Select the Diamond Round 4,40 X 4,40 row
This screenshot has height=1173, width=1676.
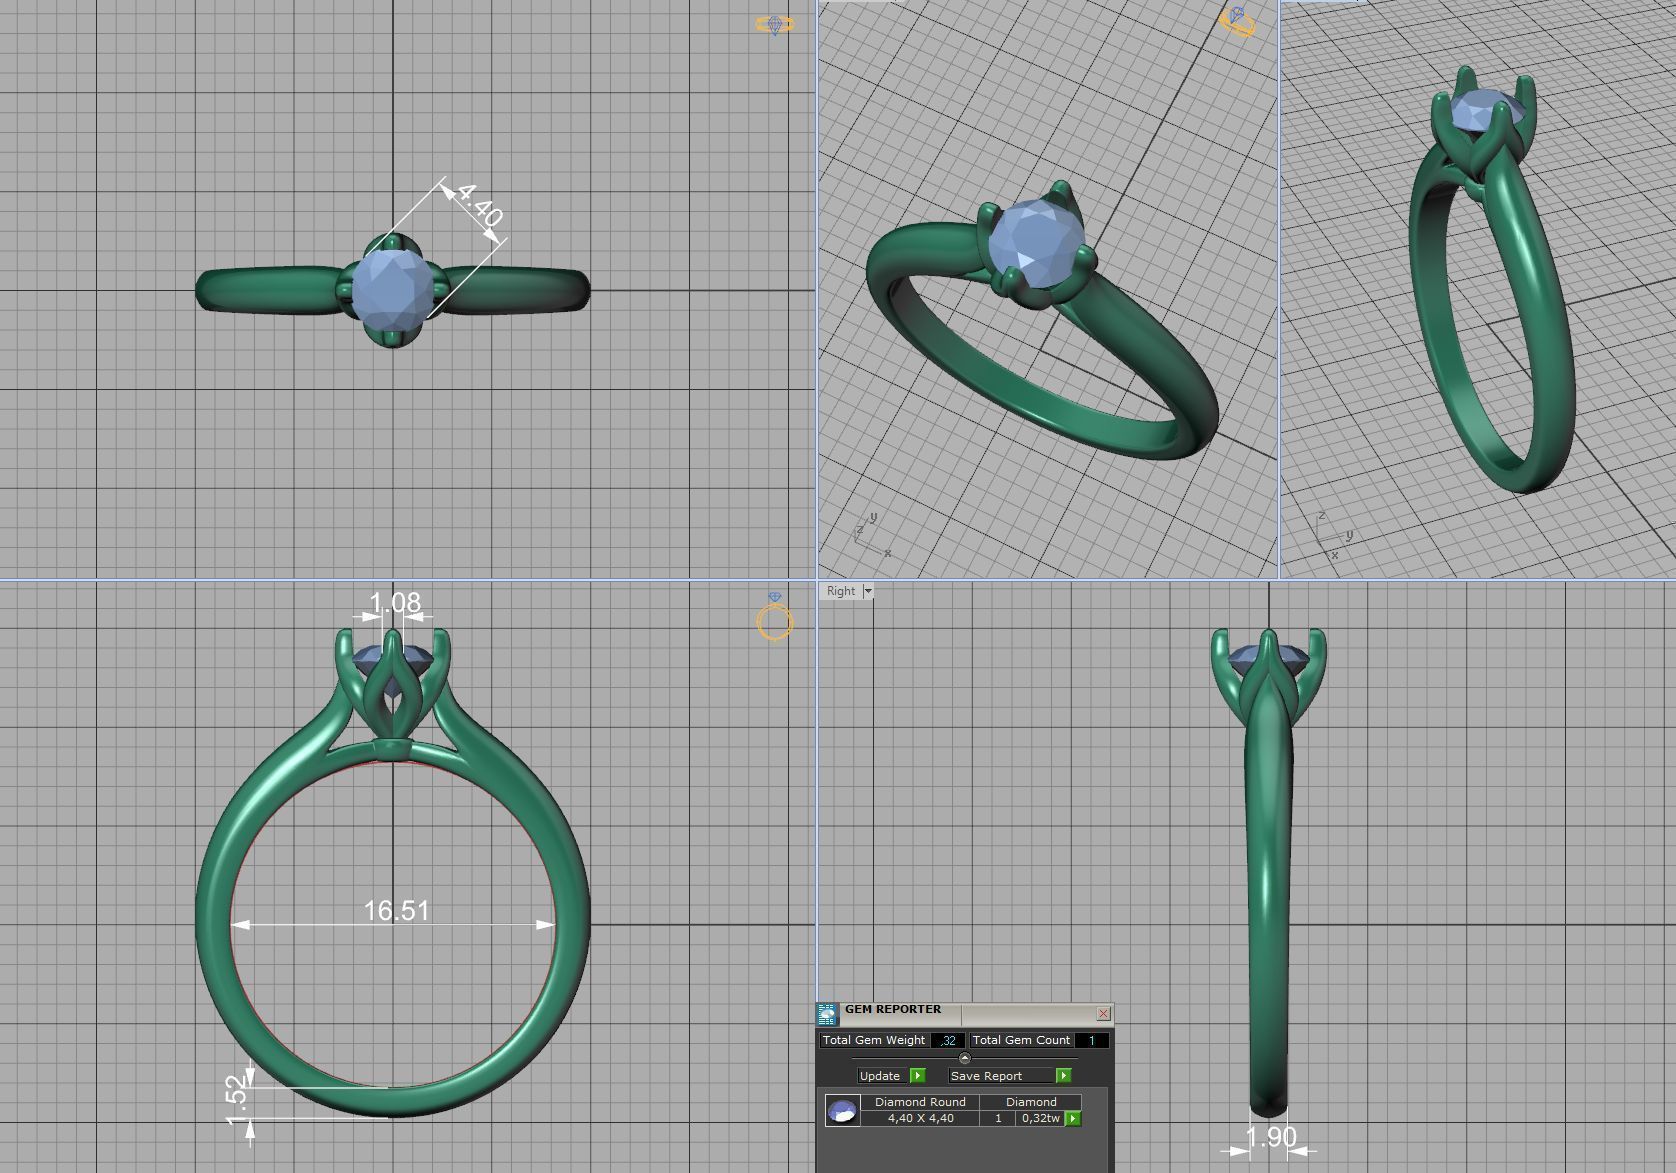tap(920, 1119)
